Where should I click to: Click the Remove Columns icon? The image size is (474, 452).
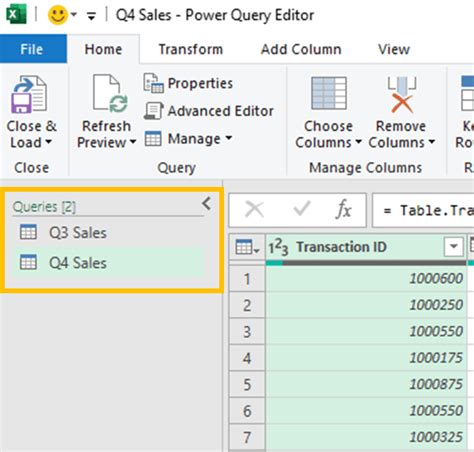[402, 95]
